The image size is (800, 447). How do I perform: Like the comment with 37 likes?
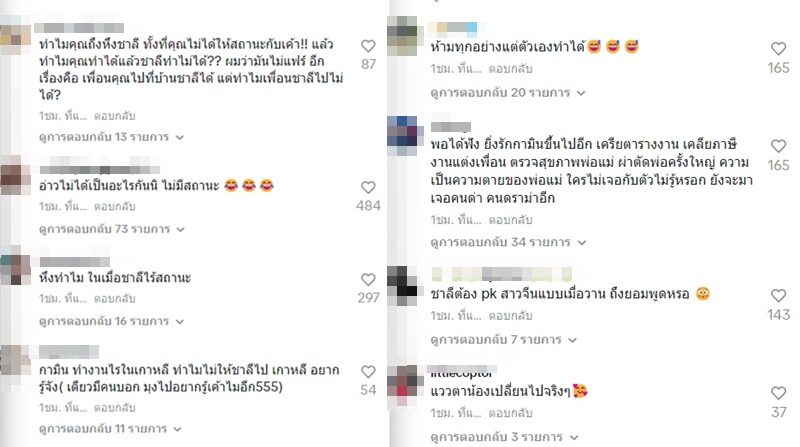[x=778, y=393]
